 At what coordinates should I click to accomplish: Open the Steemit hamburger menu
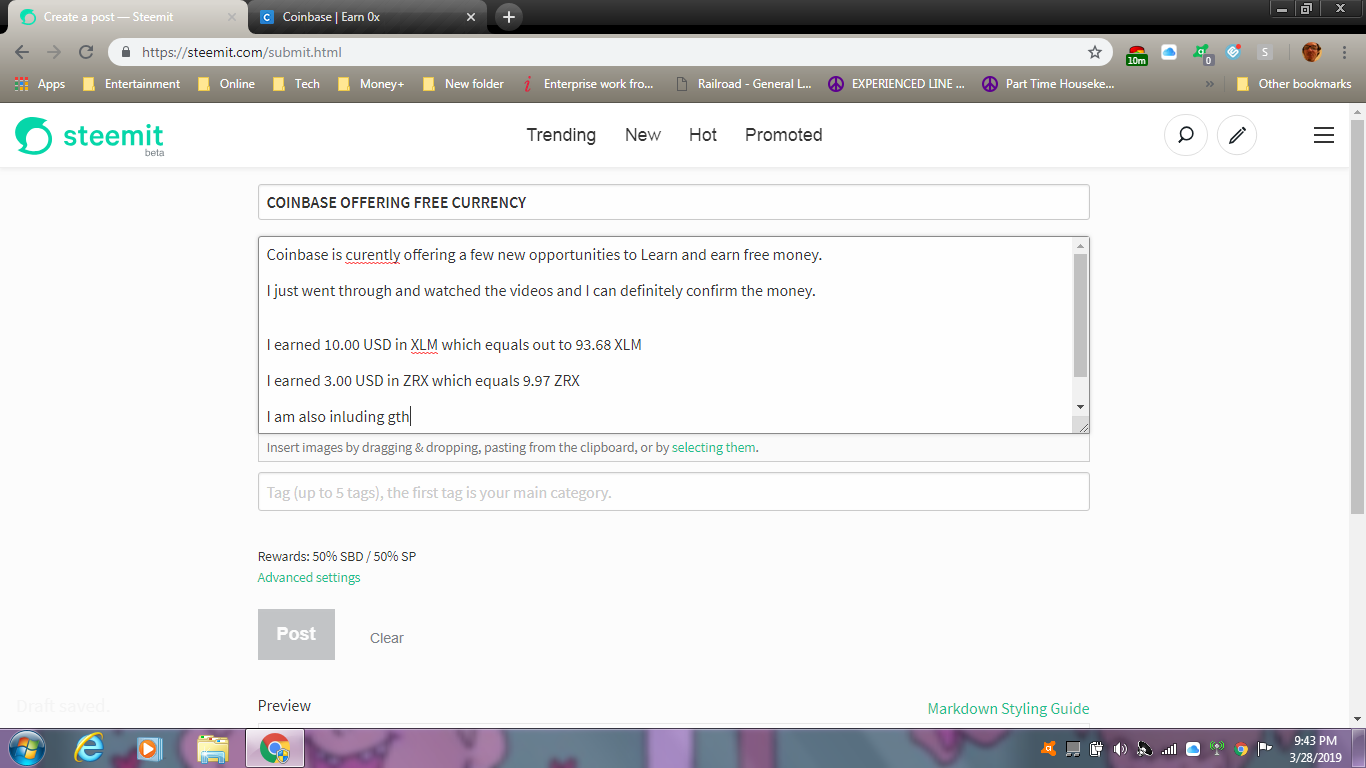(1324, 135)
